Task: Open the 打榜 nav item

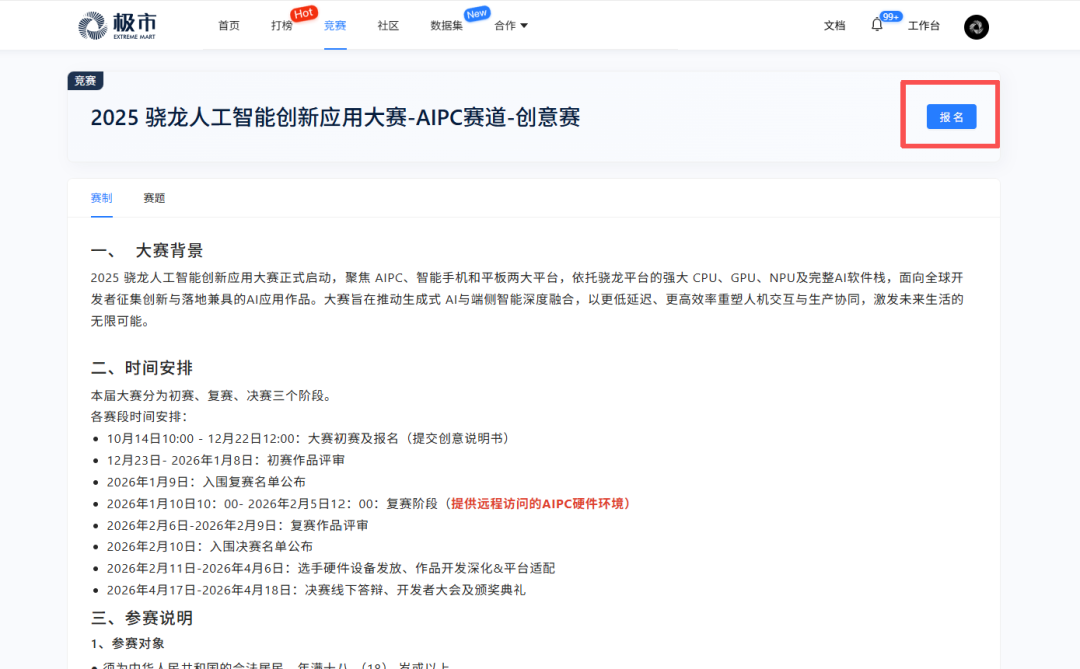Action: coord(282,25)
